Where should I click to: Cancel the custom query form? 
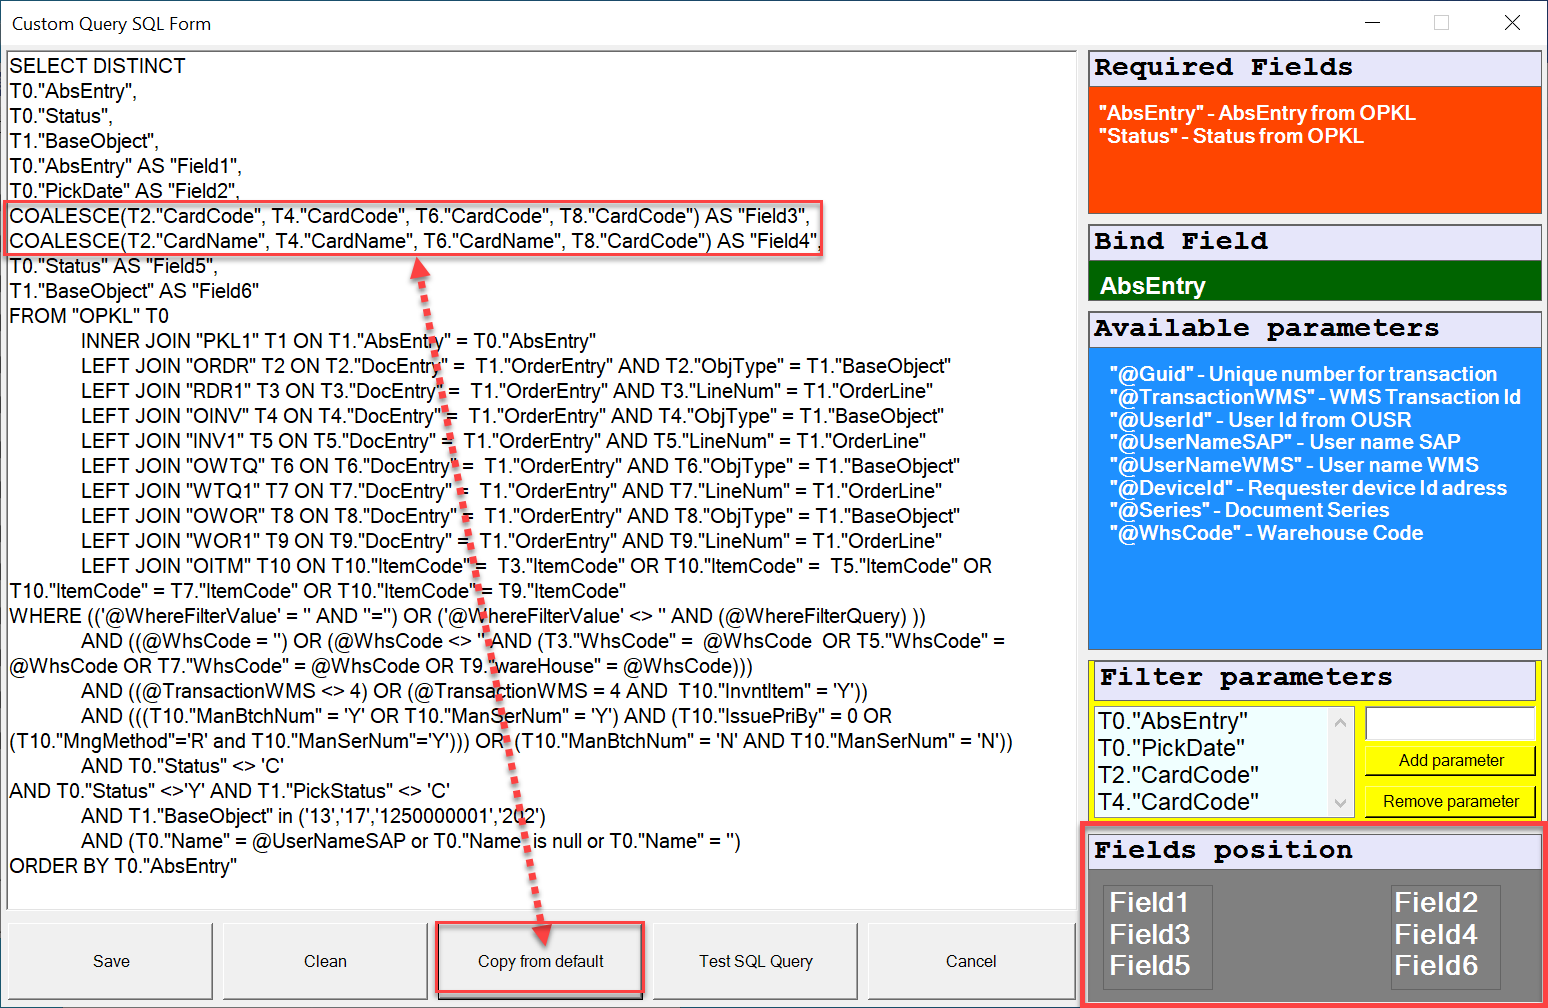point(970,961)
